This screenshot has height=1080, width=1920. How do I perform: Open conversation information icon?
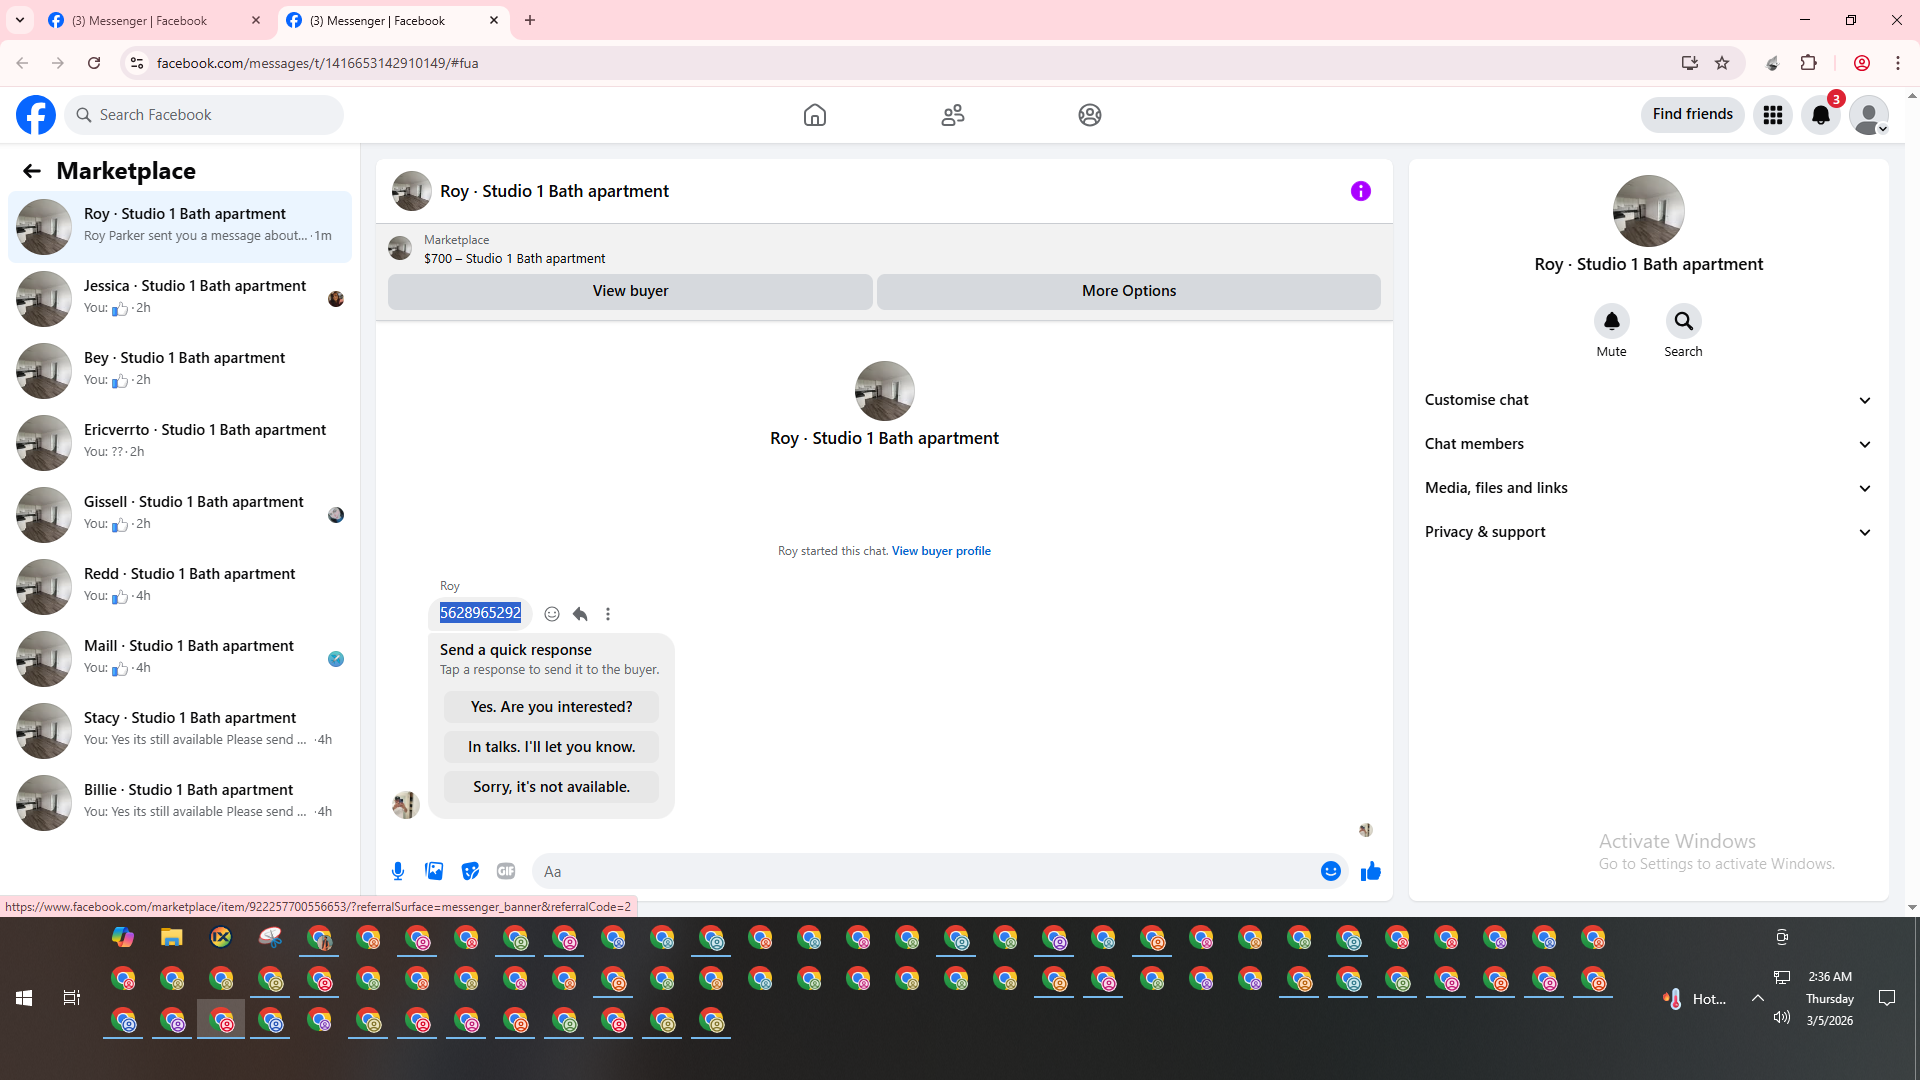point(1361,191)
